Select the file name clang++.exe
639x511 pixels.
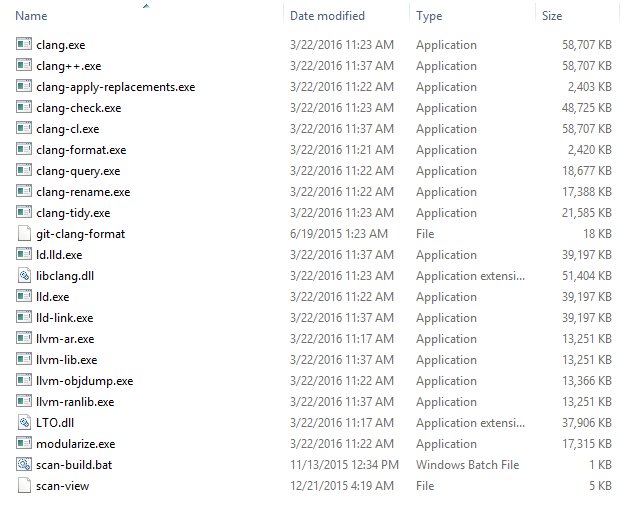coord(68,66)
